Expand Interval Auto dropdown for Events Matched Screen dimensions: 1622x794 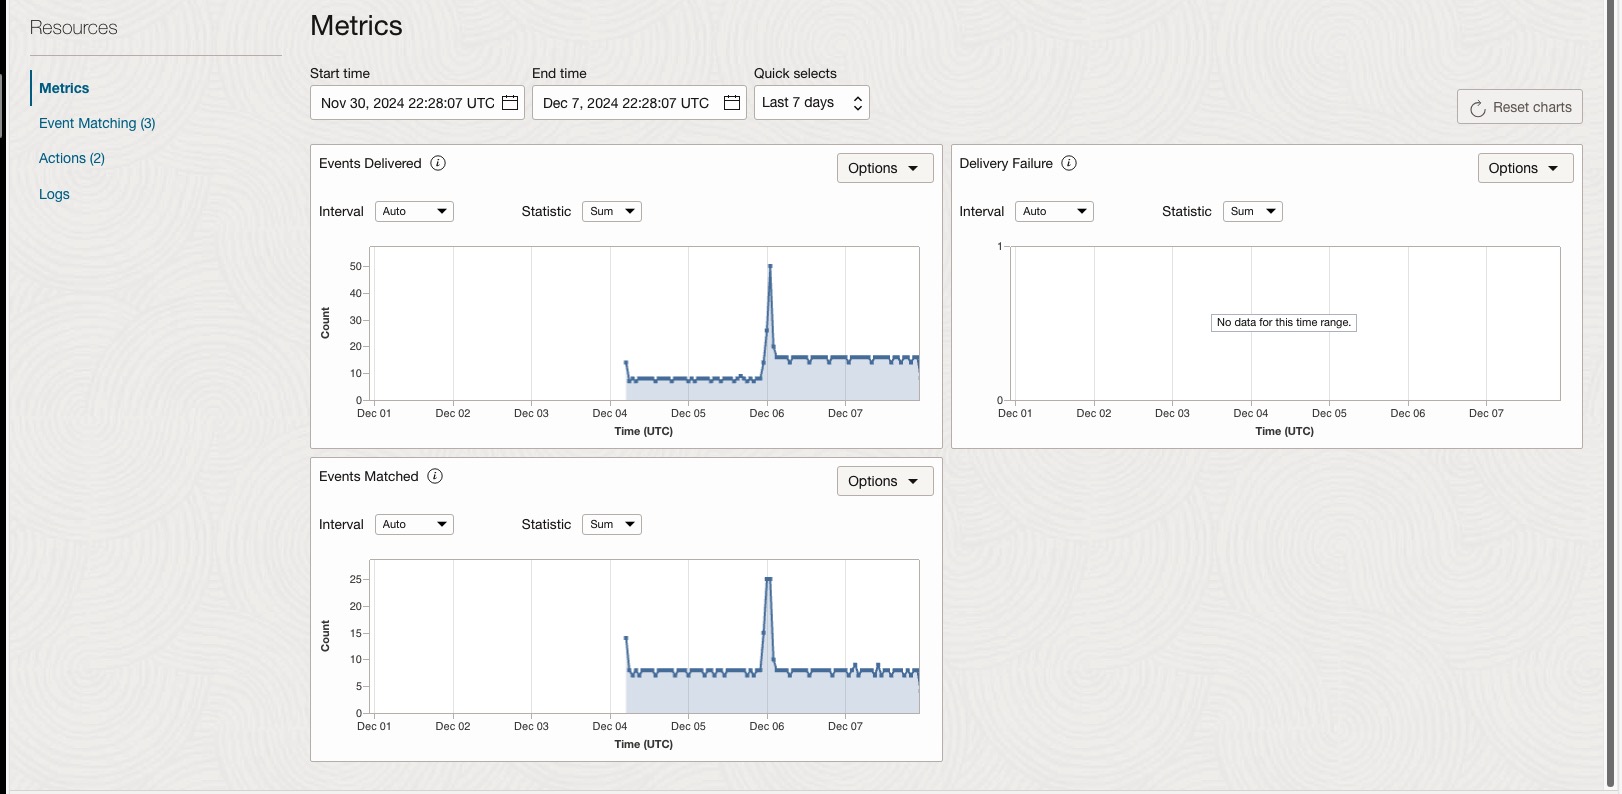(x=414, y=524)
